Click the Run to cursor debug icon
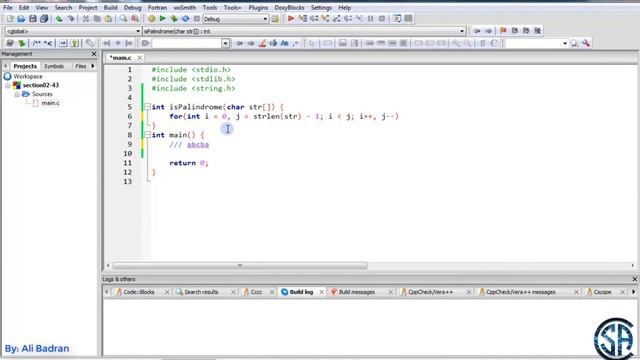This screenshot has width=640, height=360. click(302, 19)
